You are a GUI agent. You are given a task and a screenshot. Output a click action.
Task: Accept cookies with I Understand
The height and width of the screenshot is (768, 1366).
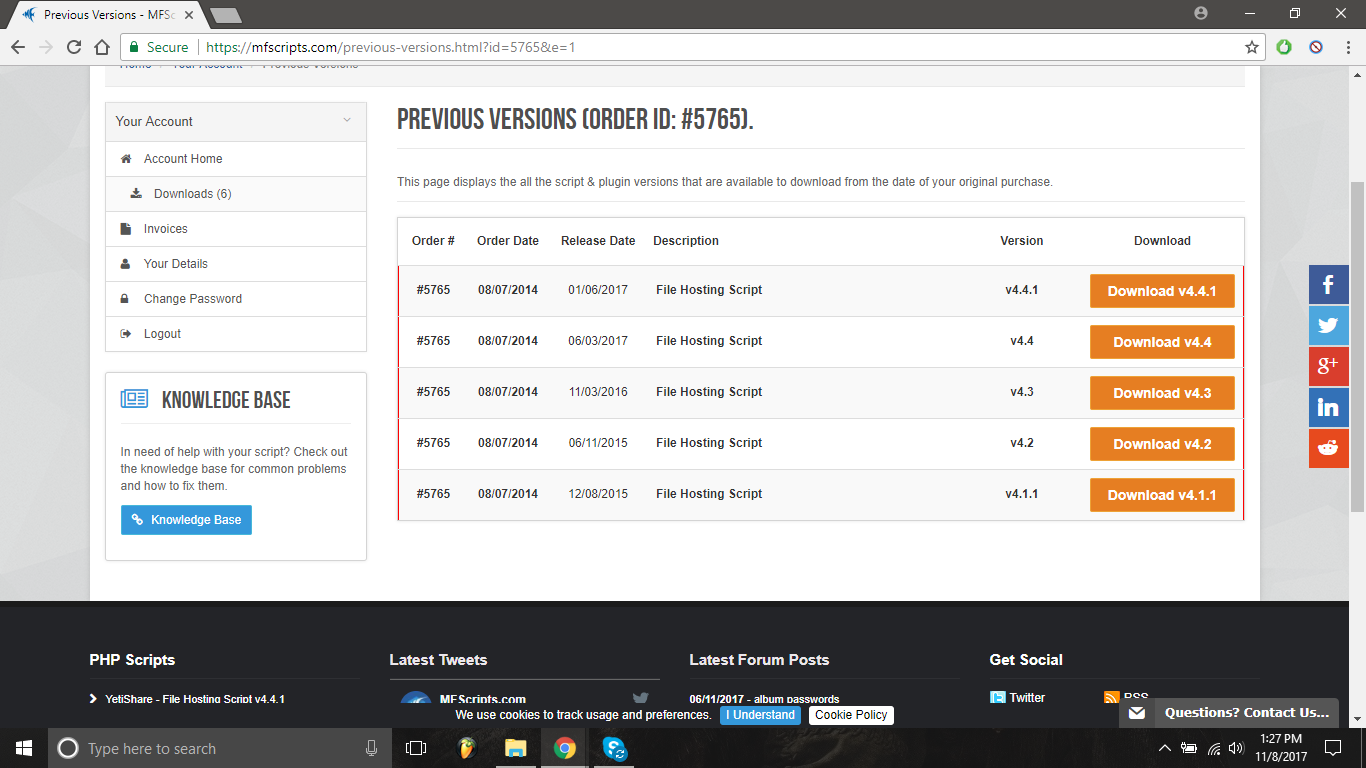[x=760, y=715]
